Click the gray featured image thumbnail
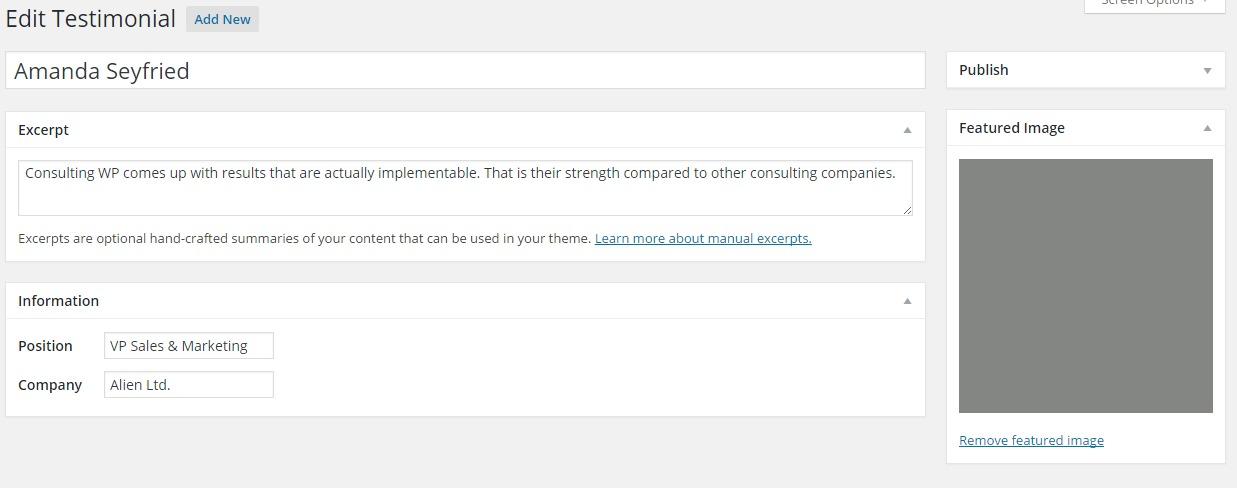Image resolution: width=1237 pixels, height=488 pixels. click(x=1085, y=285)
